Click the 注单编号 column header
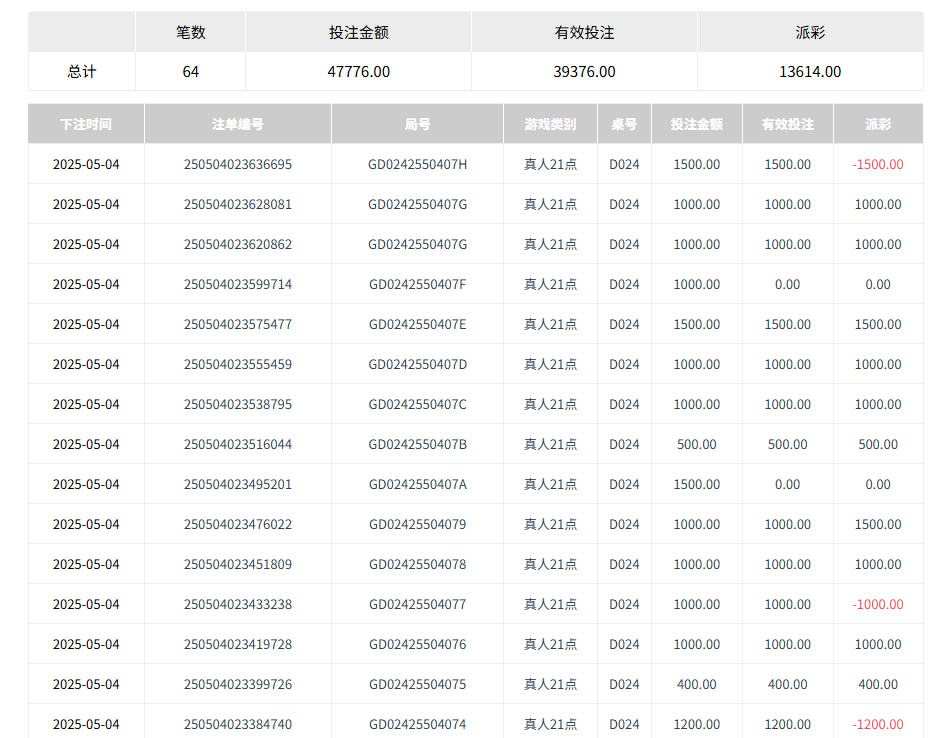This screenshot has width=931, height=738. pos(238,124)
